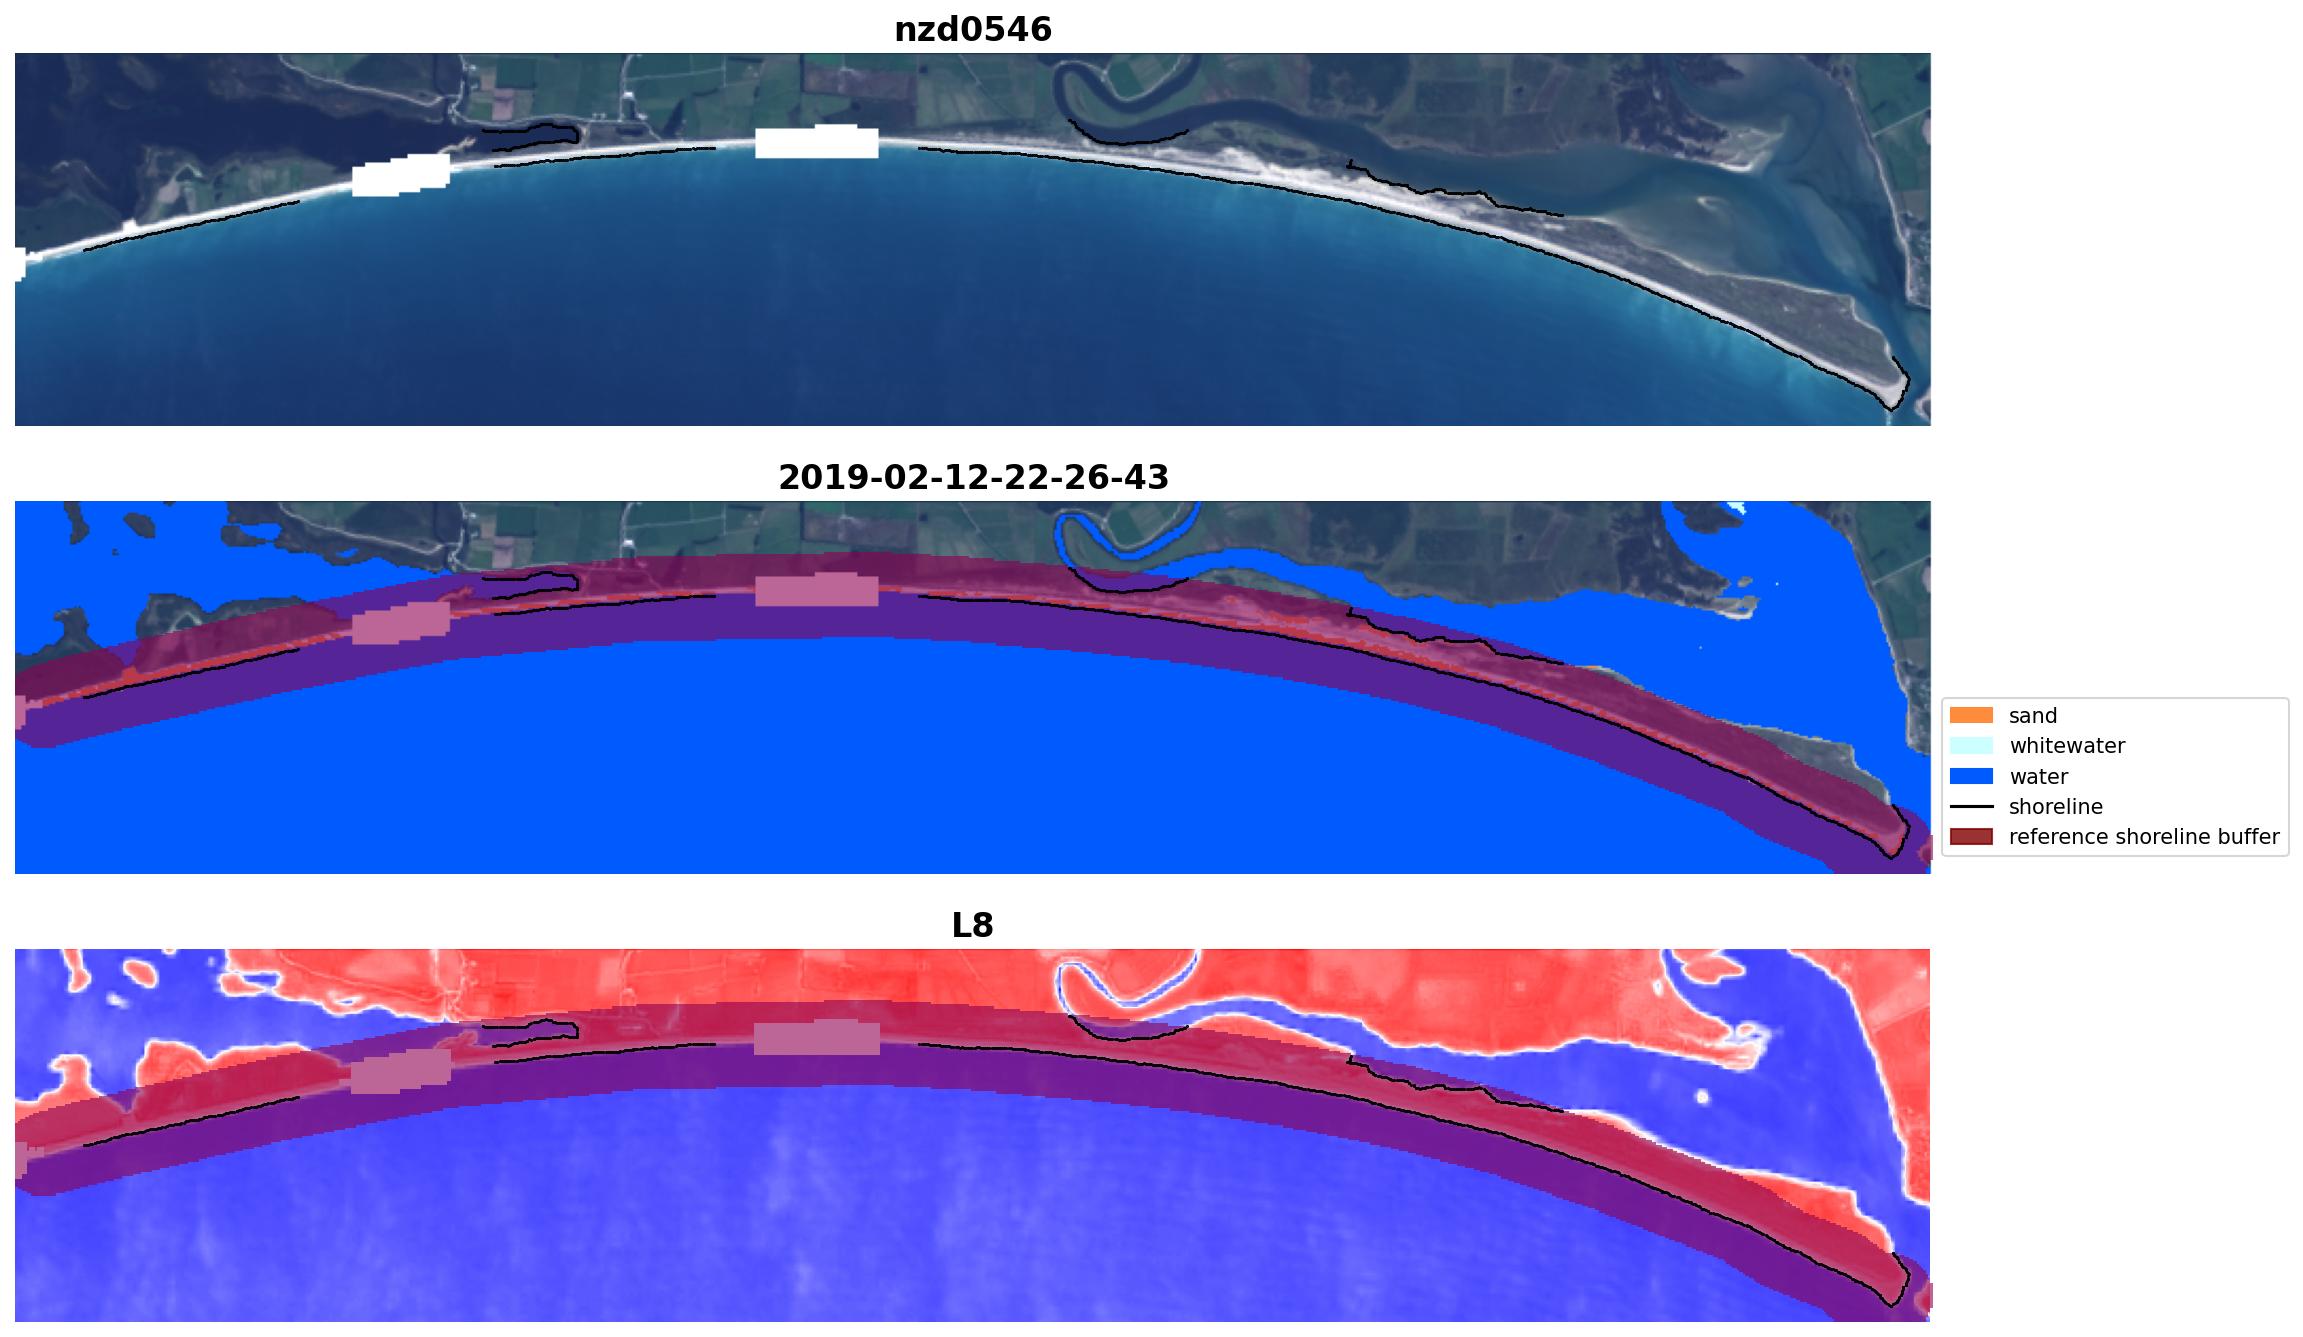Click the large white masked patch in the top image centre
Viewport: 2303px width, 1337px height.
pos(816,143)
